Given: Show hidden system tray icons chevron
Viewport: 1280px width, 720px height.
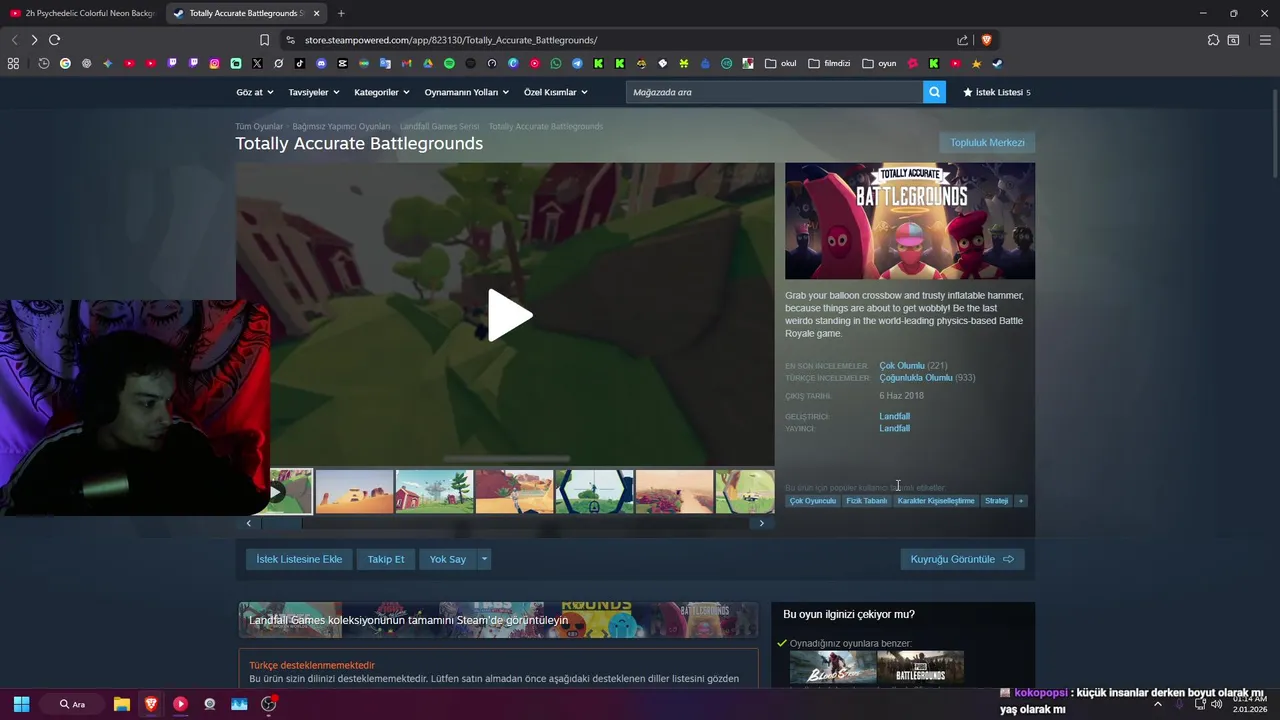Looking at the screenshot, I should coord(1158,704).
